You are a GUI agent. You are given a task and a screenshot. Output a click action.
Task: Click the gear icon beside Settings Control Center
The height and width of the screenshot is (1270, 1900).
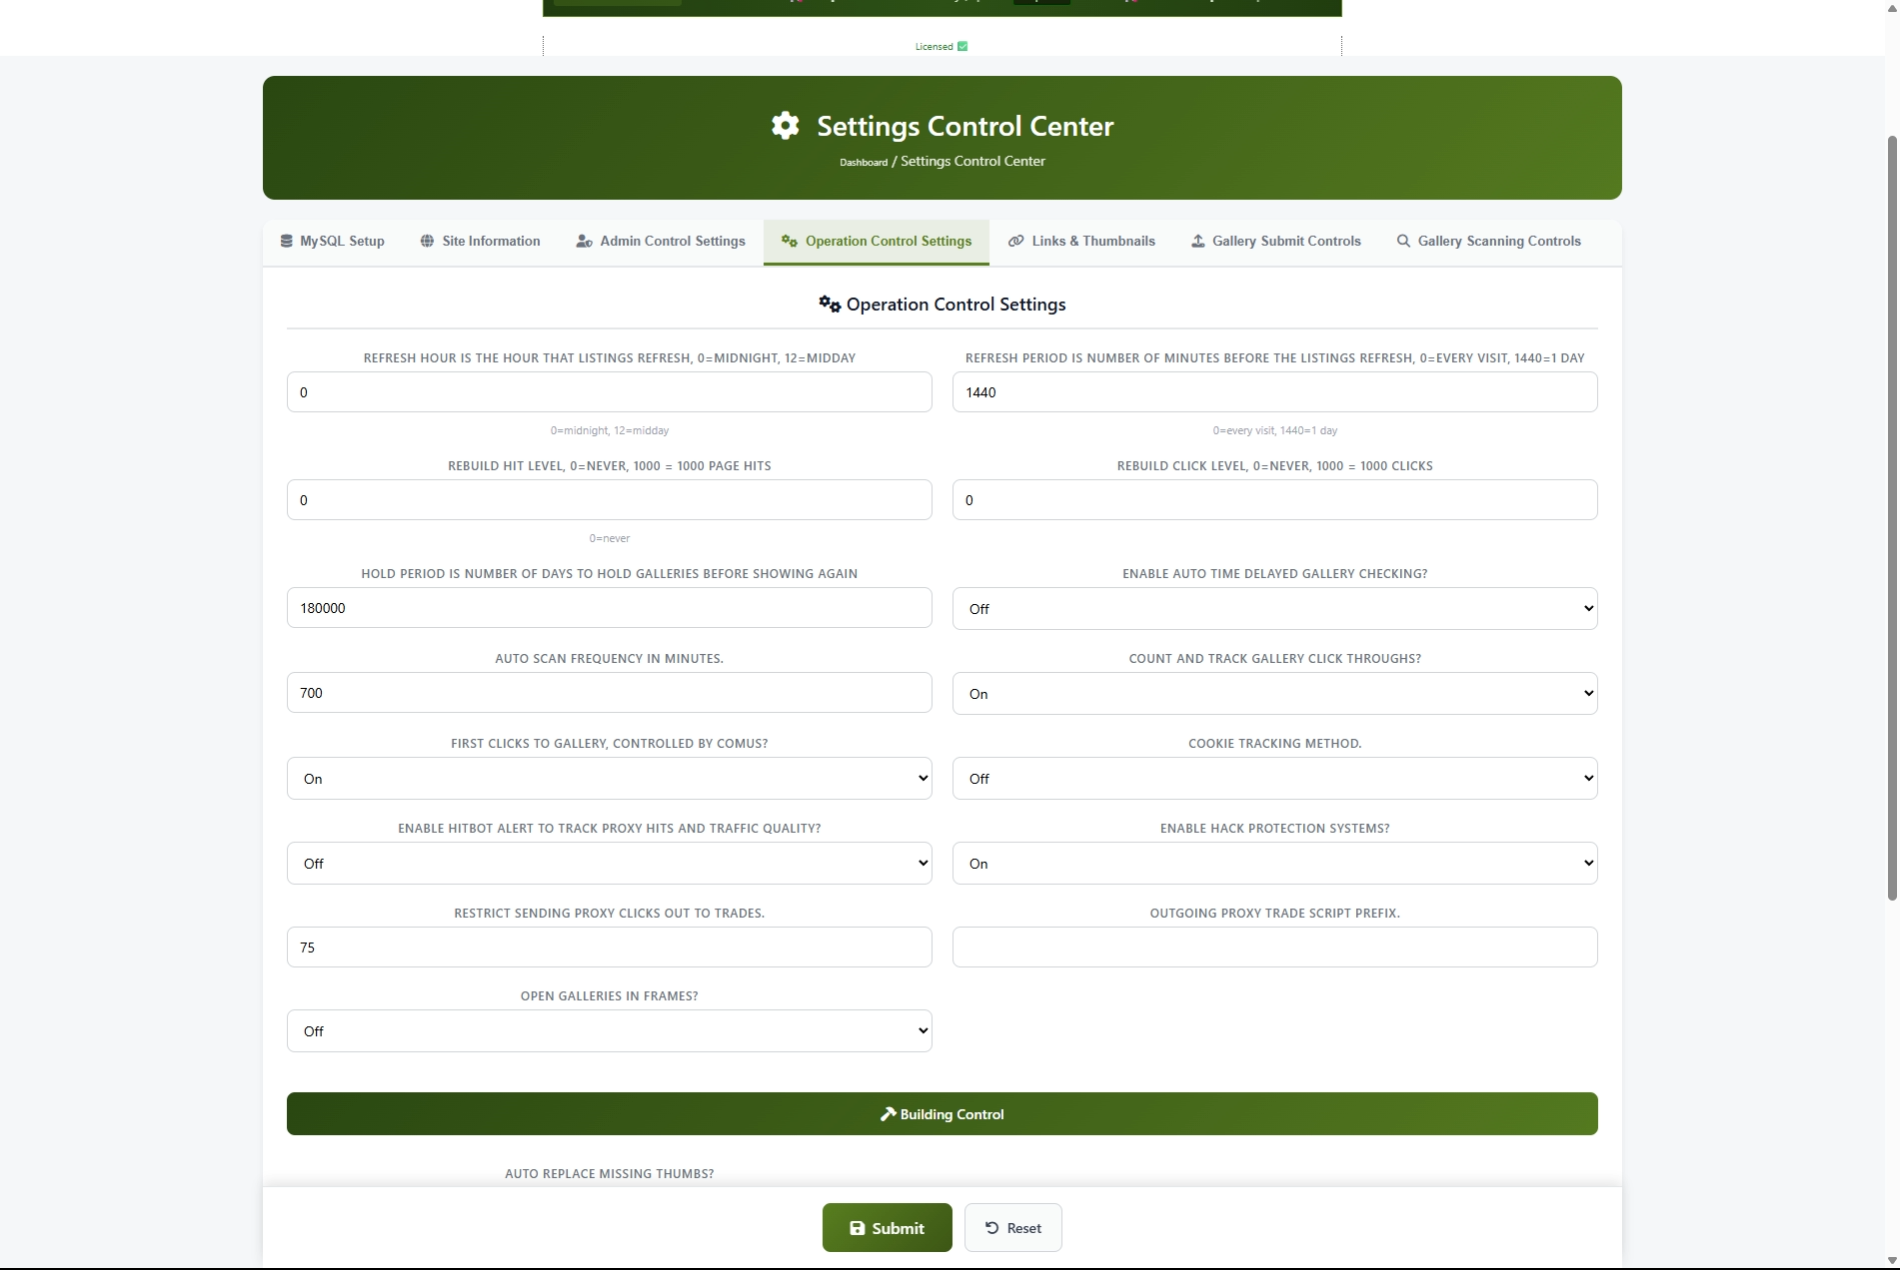pos(785,126)
